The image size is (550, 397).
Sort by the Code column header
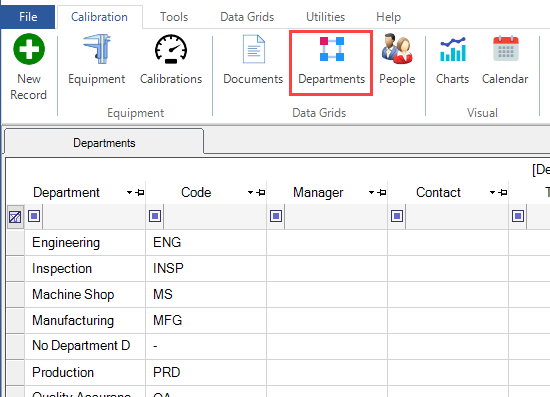[x=196, y=193]
